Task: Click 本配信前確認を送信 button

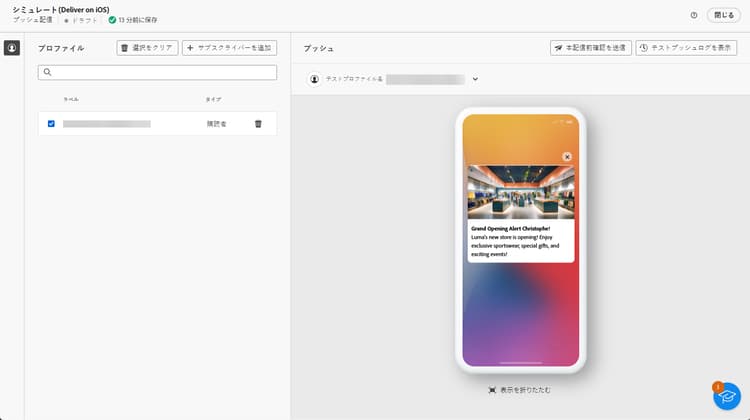Action: coord(591,48)
